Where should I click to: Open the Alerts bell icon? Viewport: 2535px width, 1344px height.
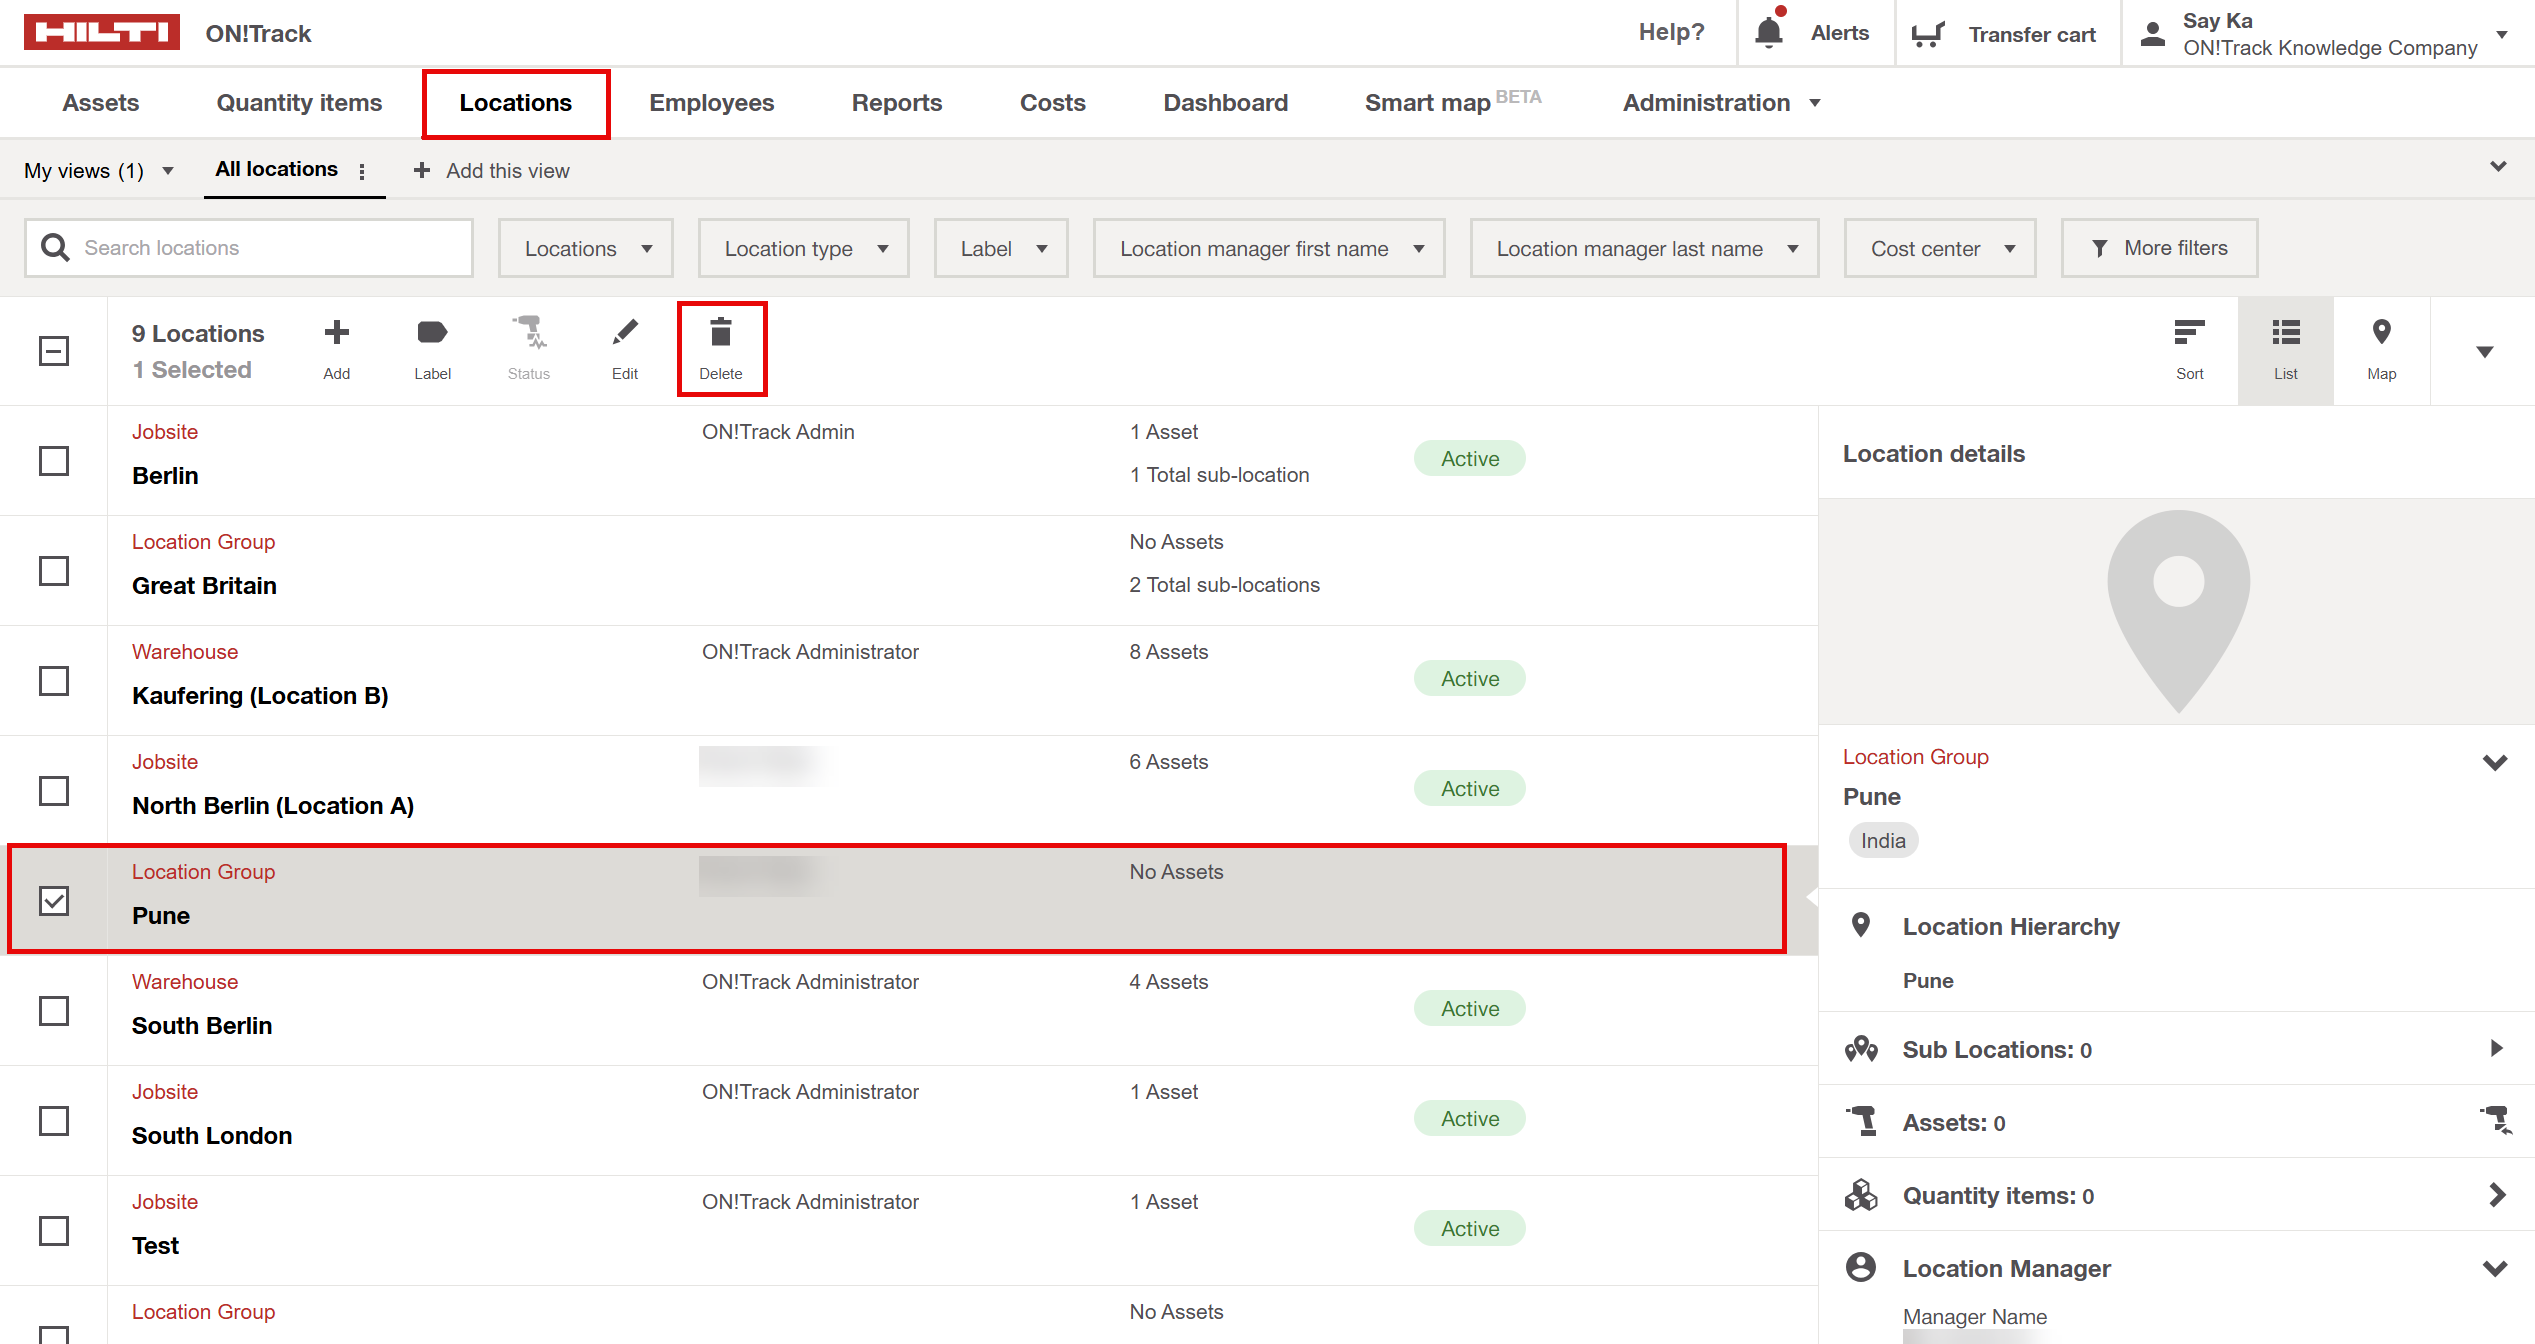(x=1769, y=33)
